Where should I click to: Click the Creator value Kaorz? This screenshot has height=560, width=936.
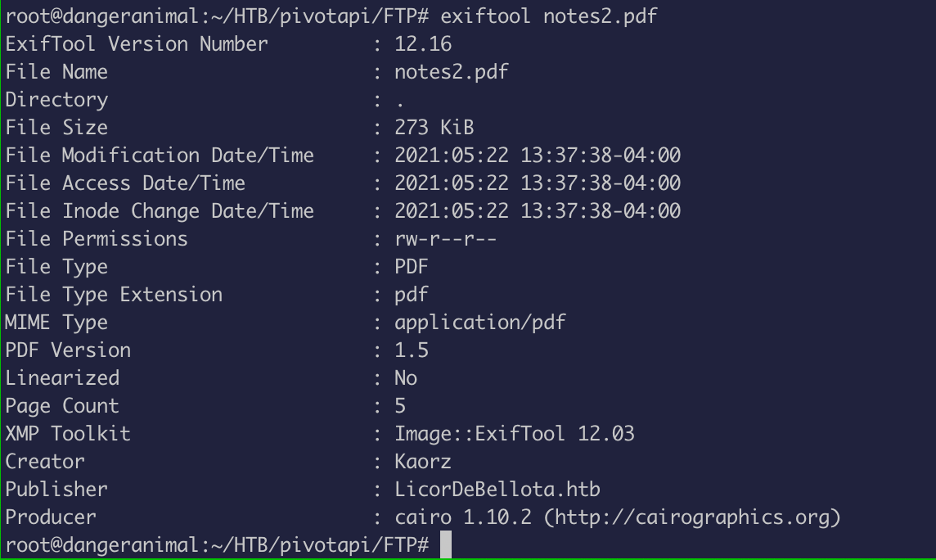pyautogui.click(x=423, y=461)
